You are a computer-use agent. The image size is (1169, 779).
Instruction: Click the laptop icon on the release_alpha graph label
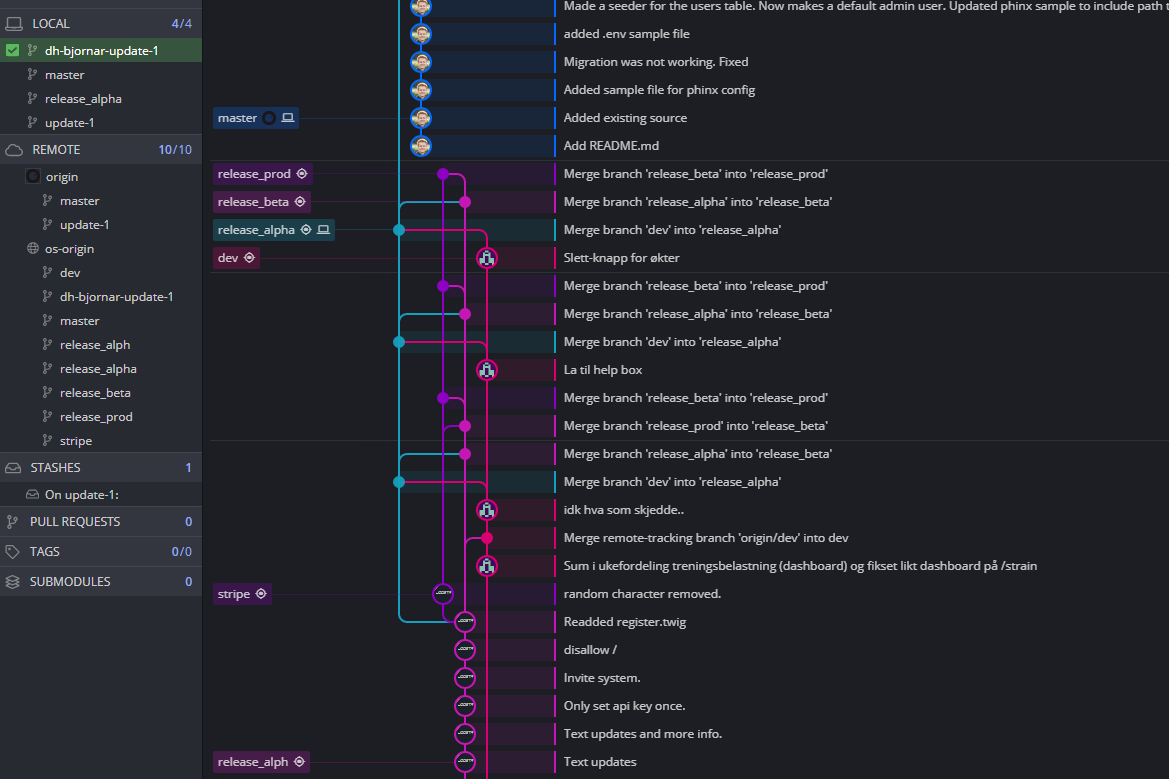[324, 230]
